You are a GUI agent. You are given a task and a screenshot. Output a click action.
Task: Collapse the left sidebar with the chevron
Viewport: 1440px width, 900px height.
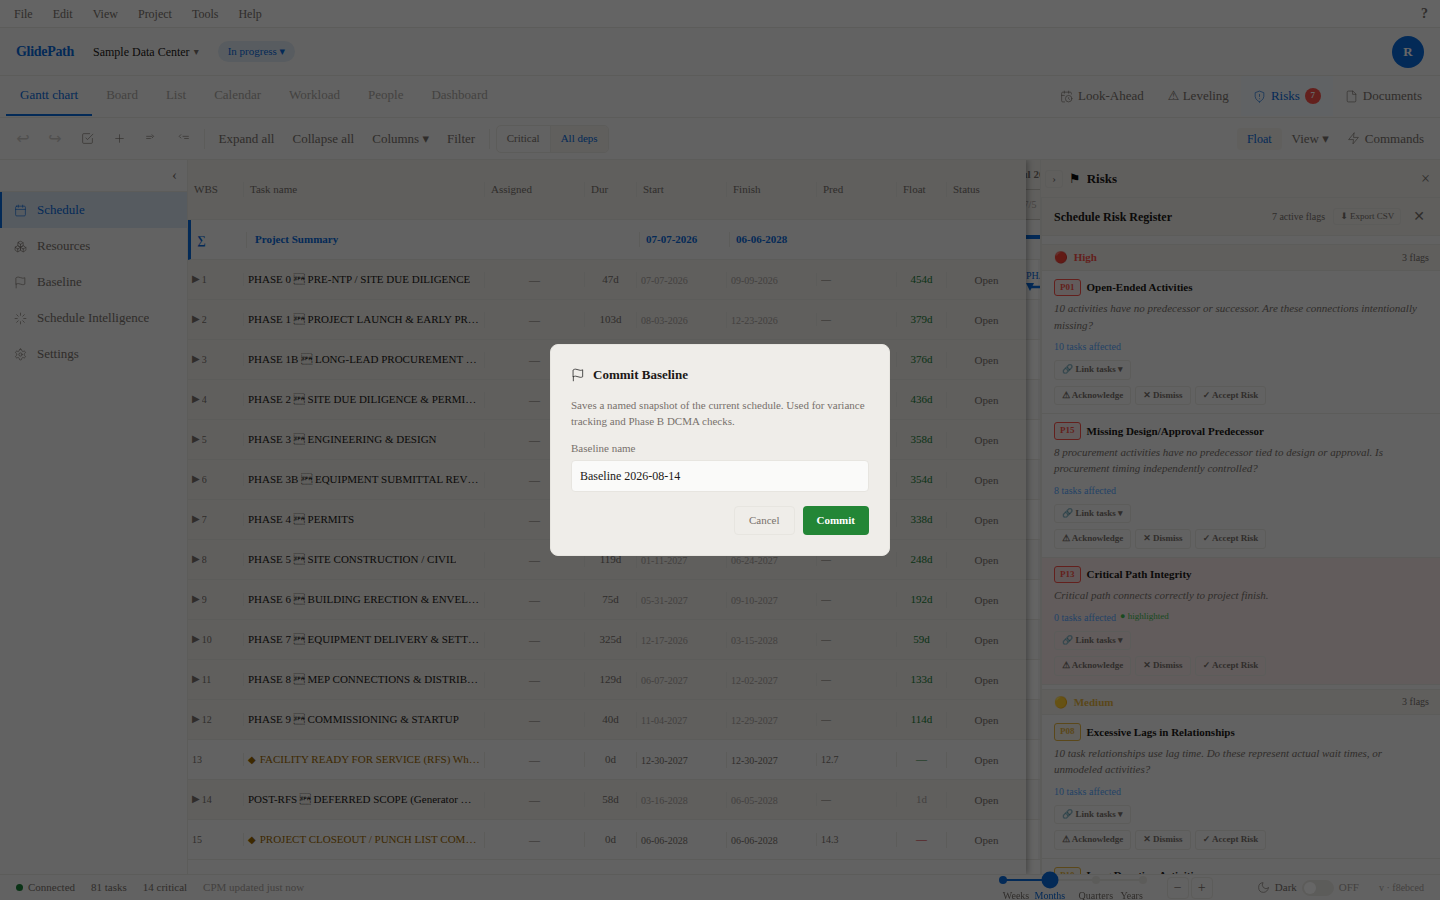click(174, 176)
